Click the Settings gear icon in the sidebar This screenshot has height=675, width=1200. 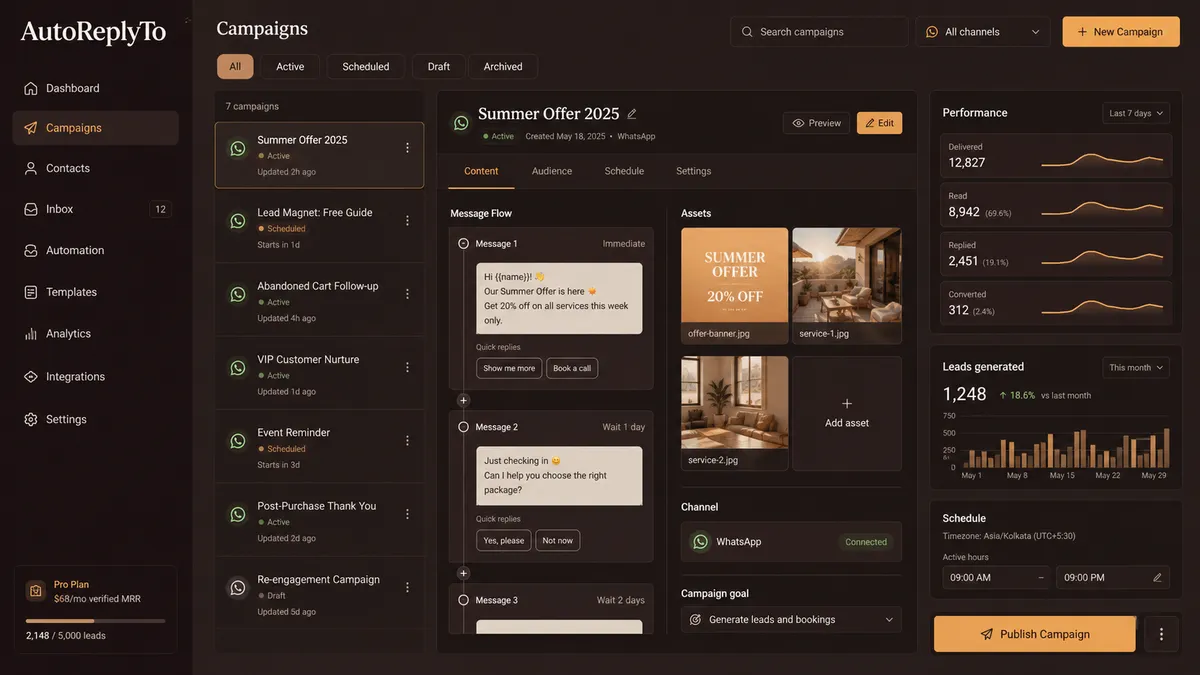31,419
